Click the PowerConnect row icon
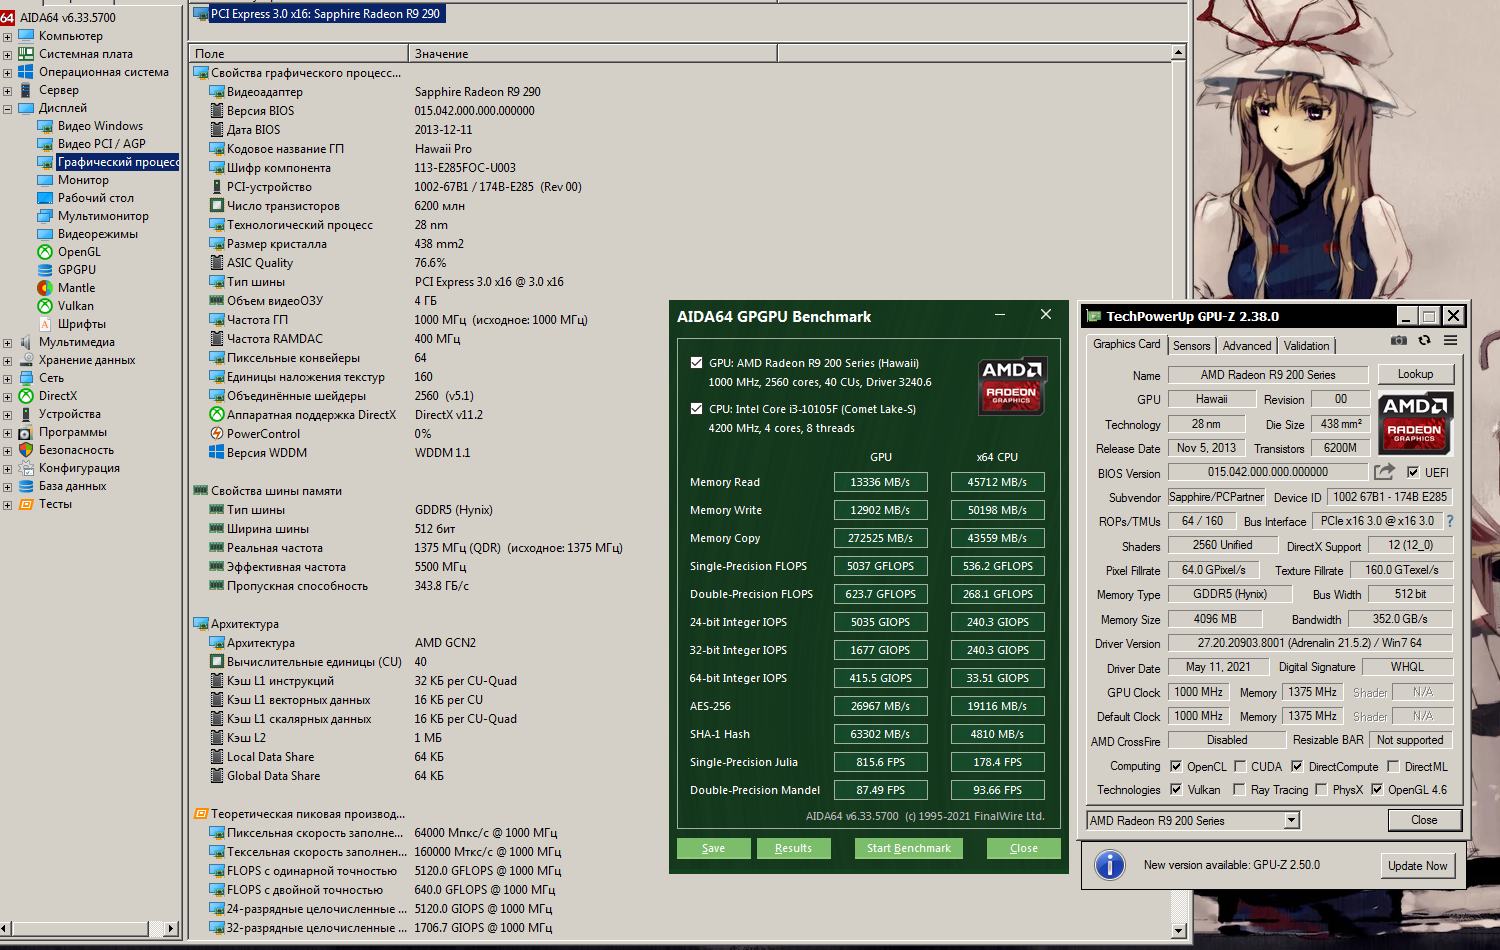The height and width of the screenshot is (950, 1500). (217, 434)
